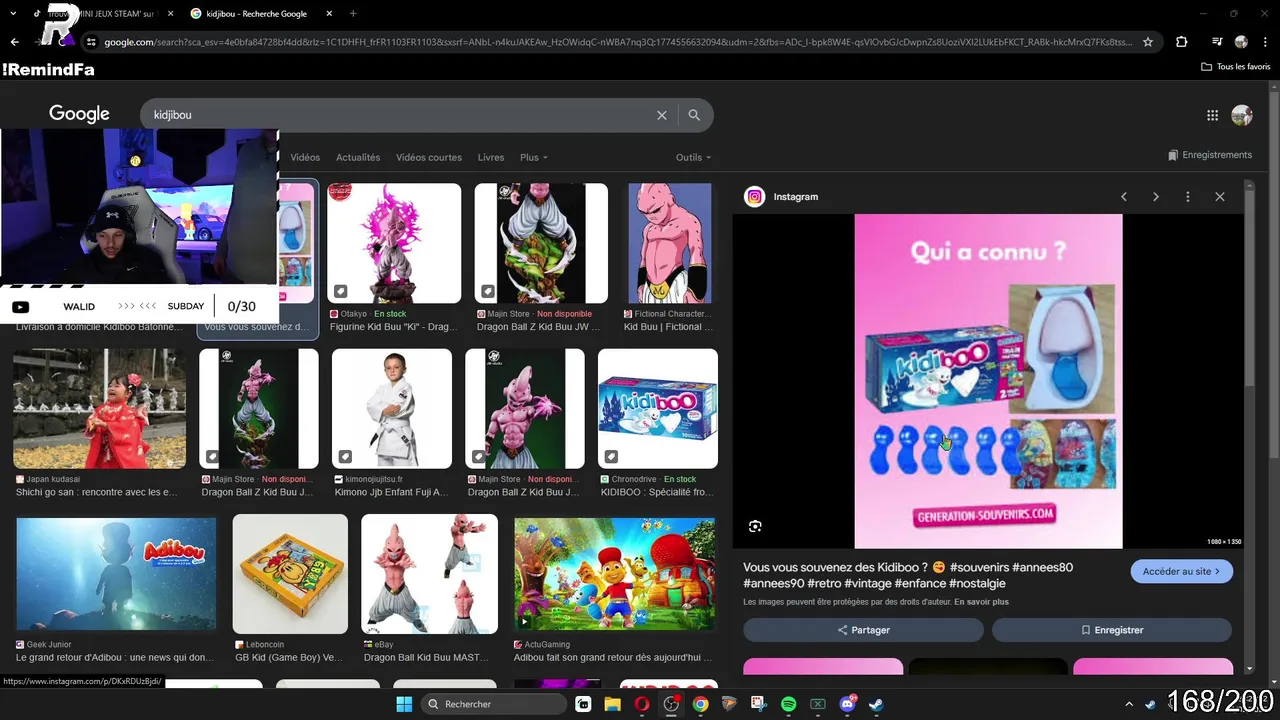This screenshot has width=1280, height=720.
Task: Open Steam from the taskbar
Action: coord(876,704)
